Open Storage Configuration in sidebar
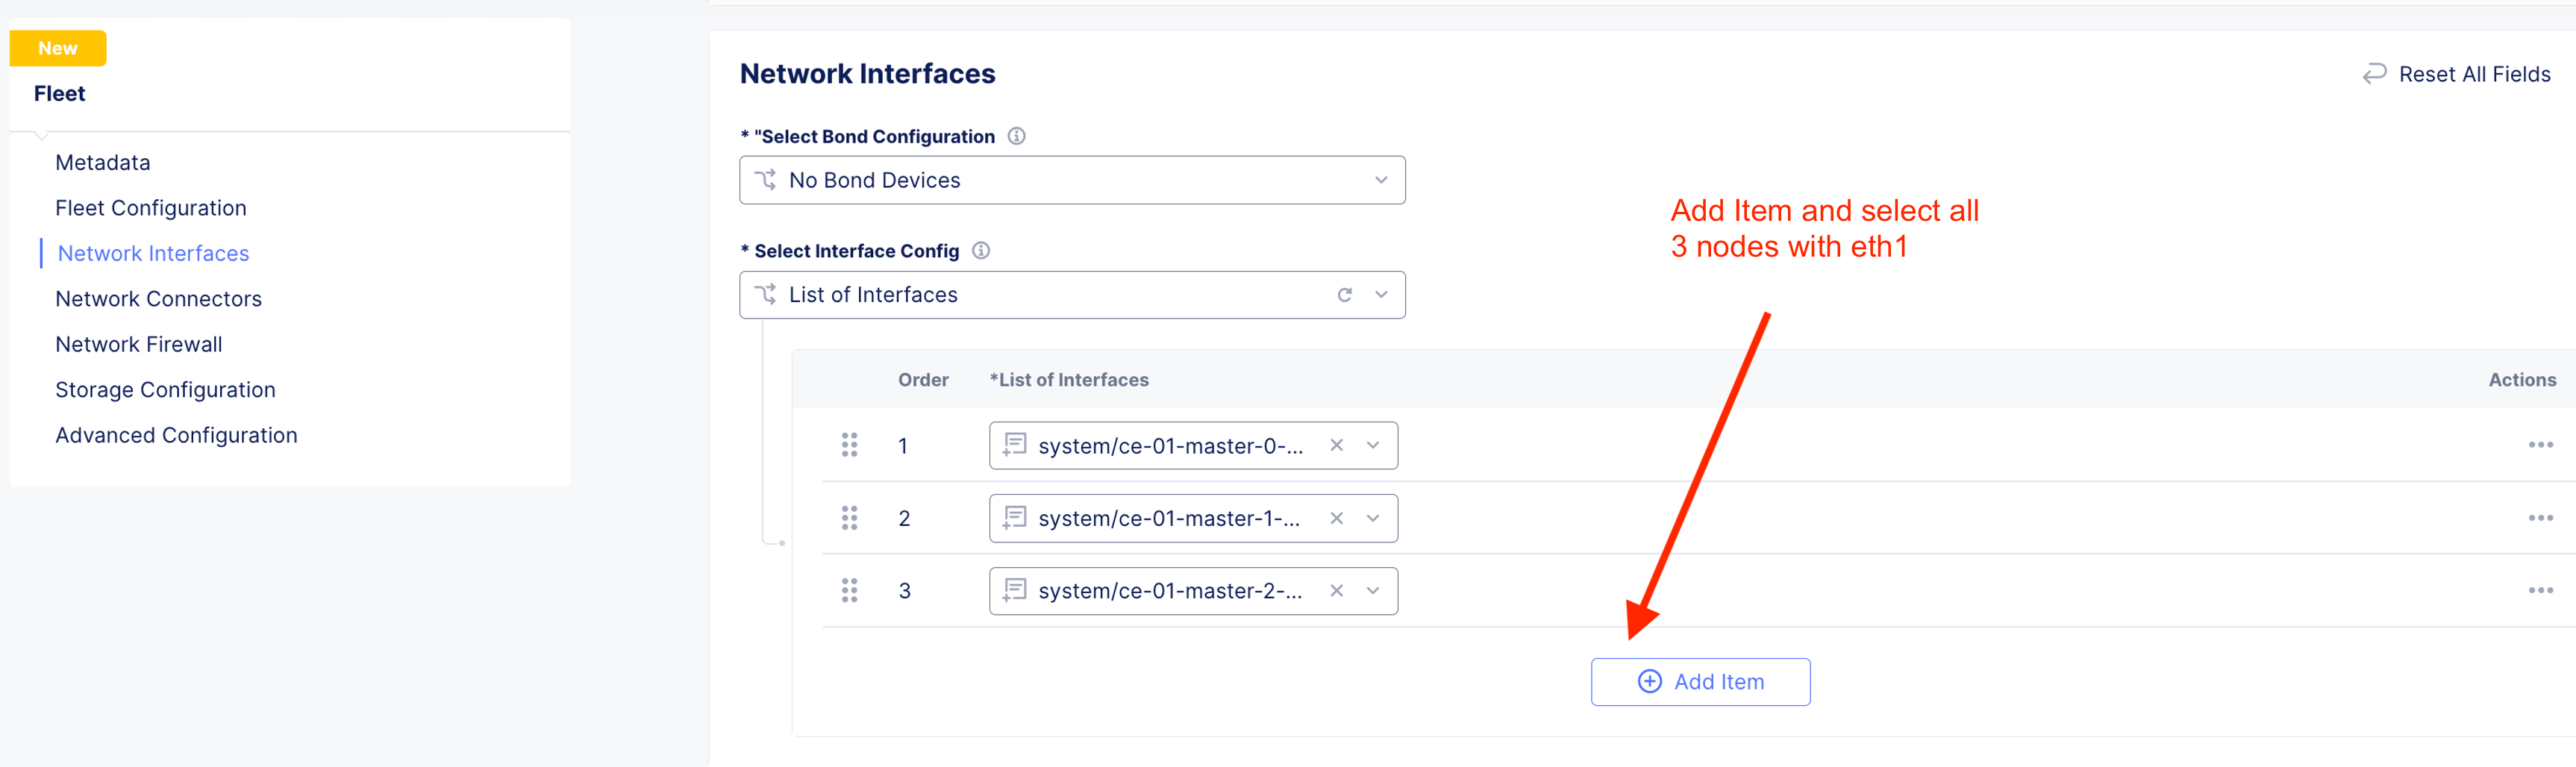Image resolution: width=2576 pixels, height=767 pixels. coord(165,390)
